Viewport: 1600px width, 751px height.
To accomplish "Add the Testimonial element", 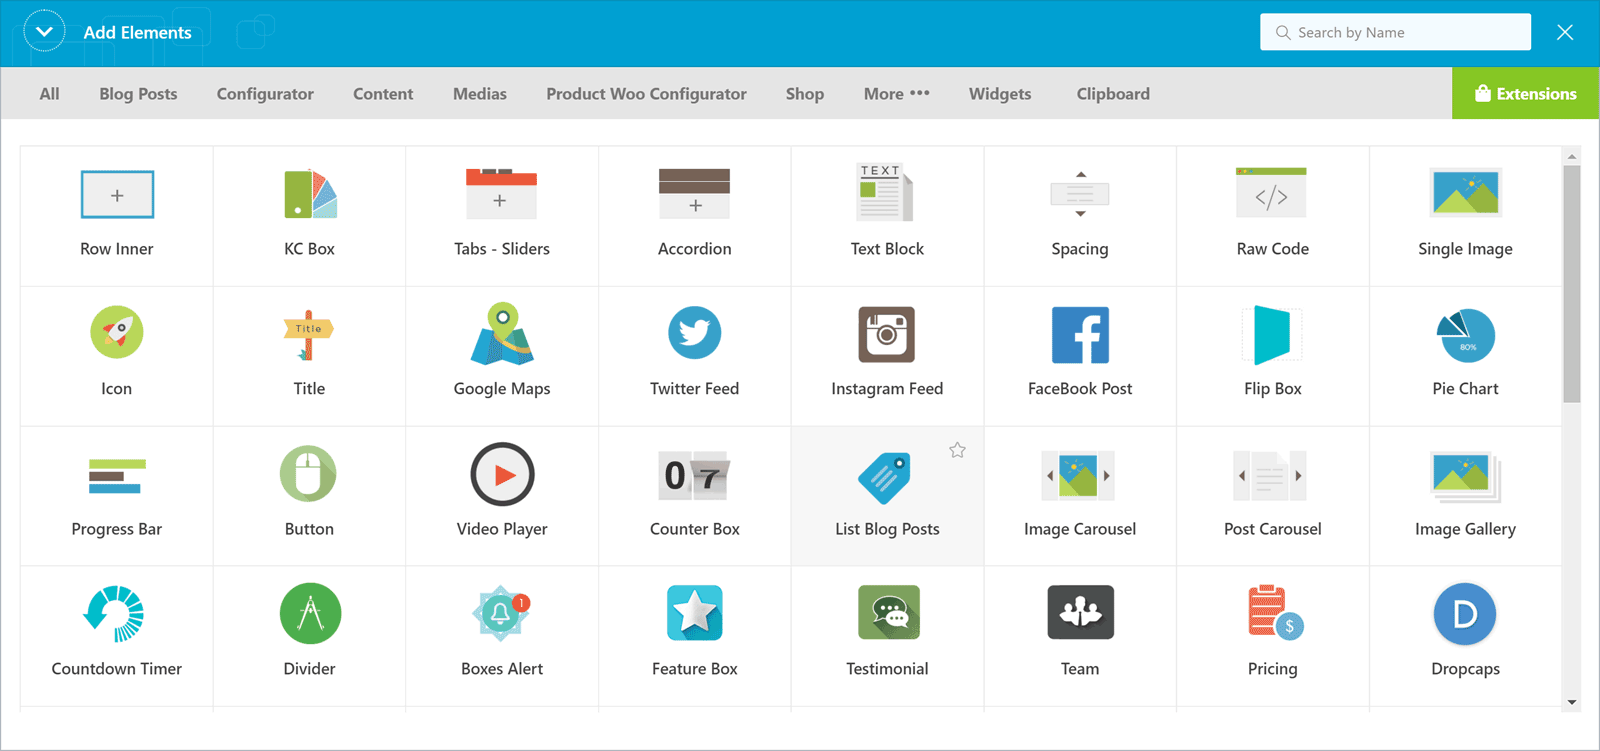I will click(x=887, y=636).
